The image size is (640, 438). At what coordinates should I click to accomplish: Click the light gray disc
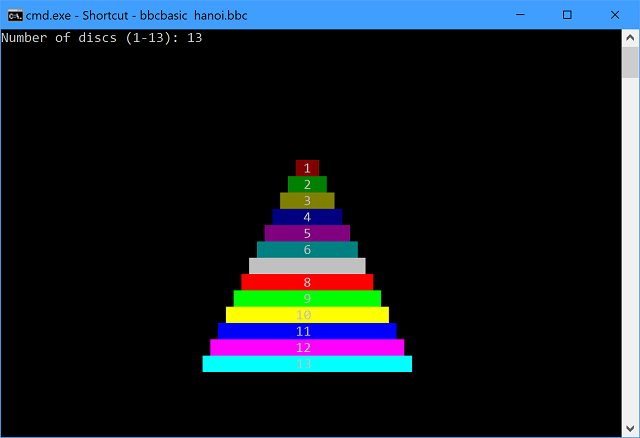click(x=307, y=266)
